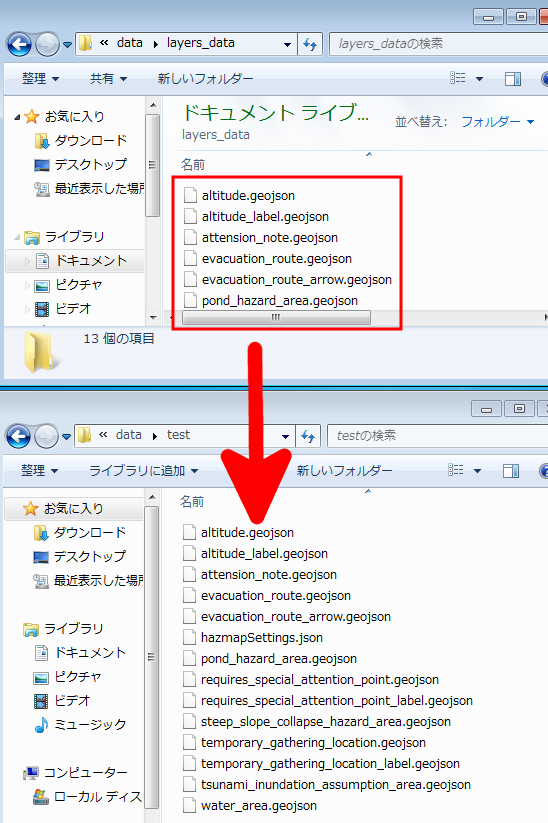Click the refresh icon next to the test address bar
548x823 pixels.
[x=308, y=436]
